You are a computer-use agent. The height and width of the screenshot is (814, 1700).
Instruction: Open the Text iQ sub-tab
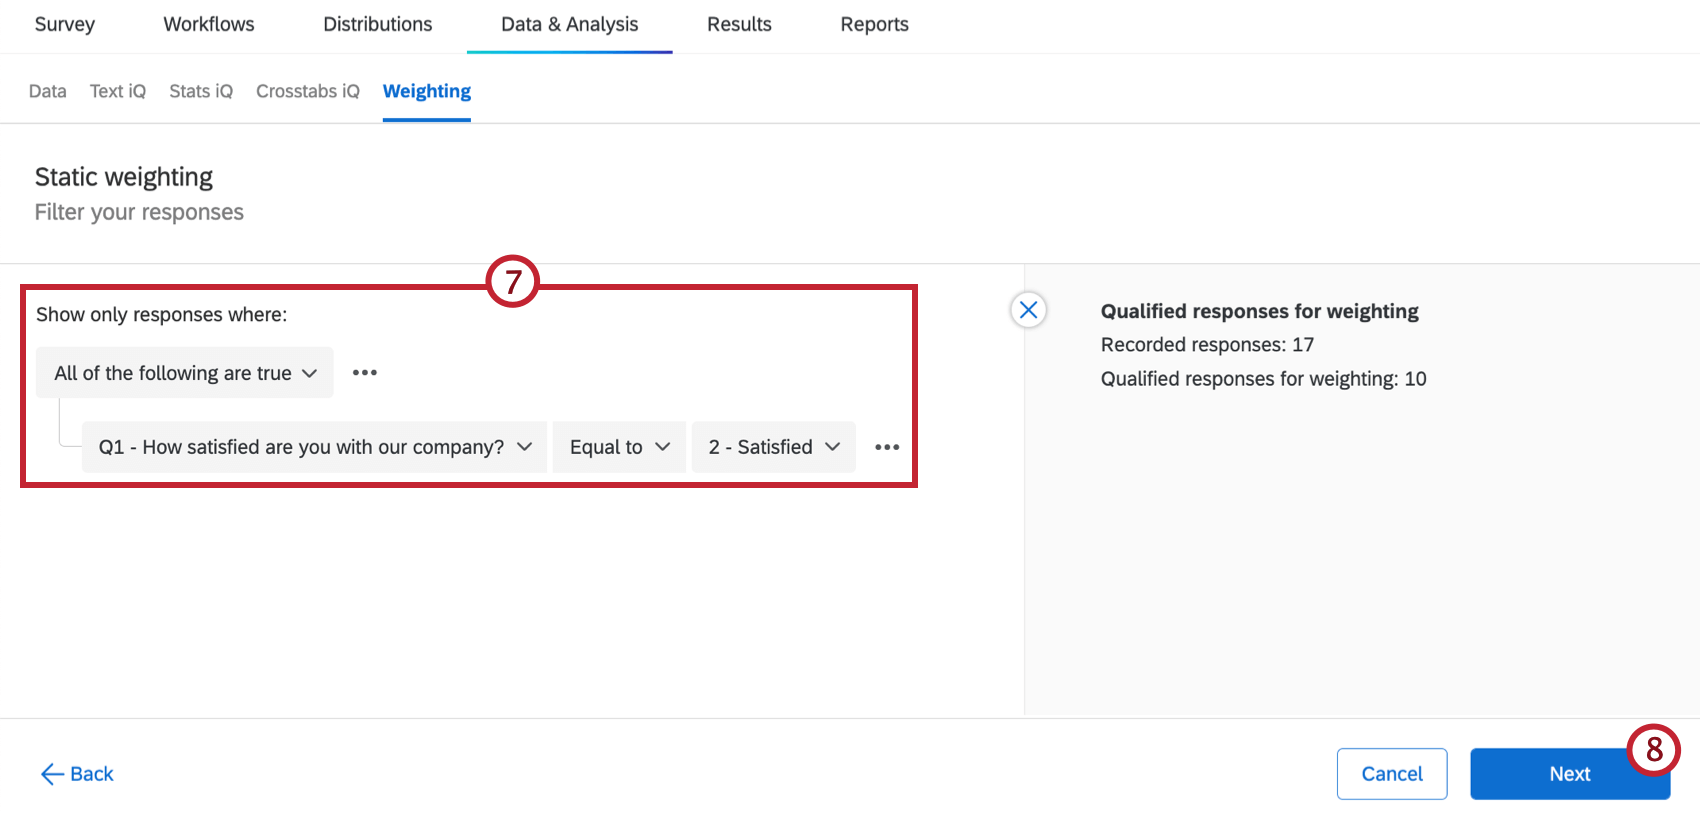point(118,91)
